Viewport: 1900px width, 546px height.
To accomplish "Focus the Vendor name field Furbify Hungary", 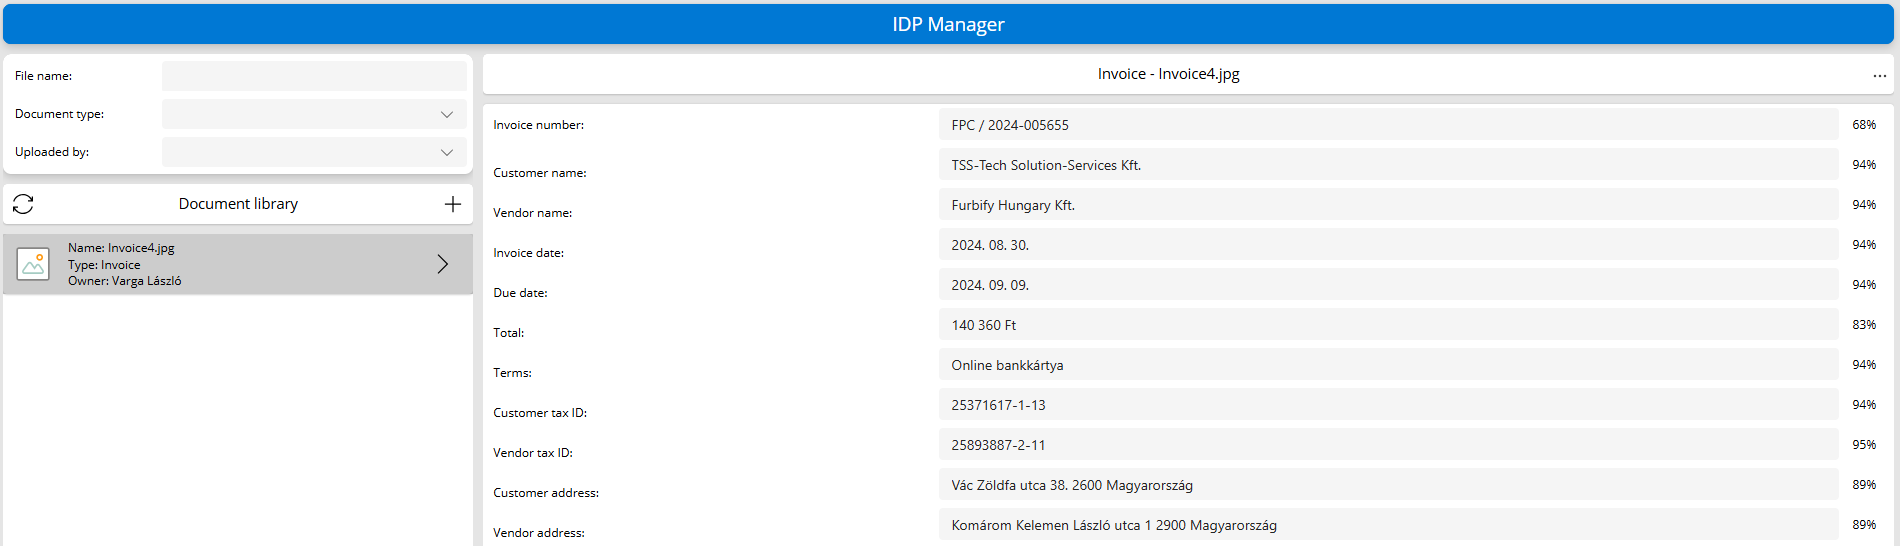I will [1388, 205].
